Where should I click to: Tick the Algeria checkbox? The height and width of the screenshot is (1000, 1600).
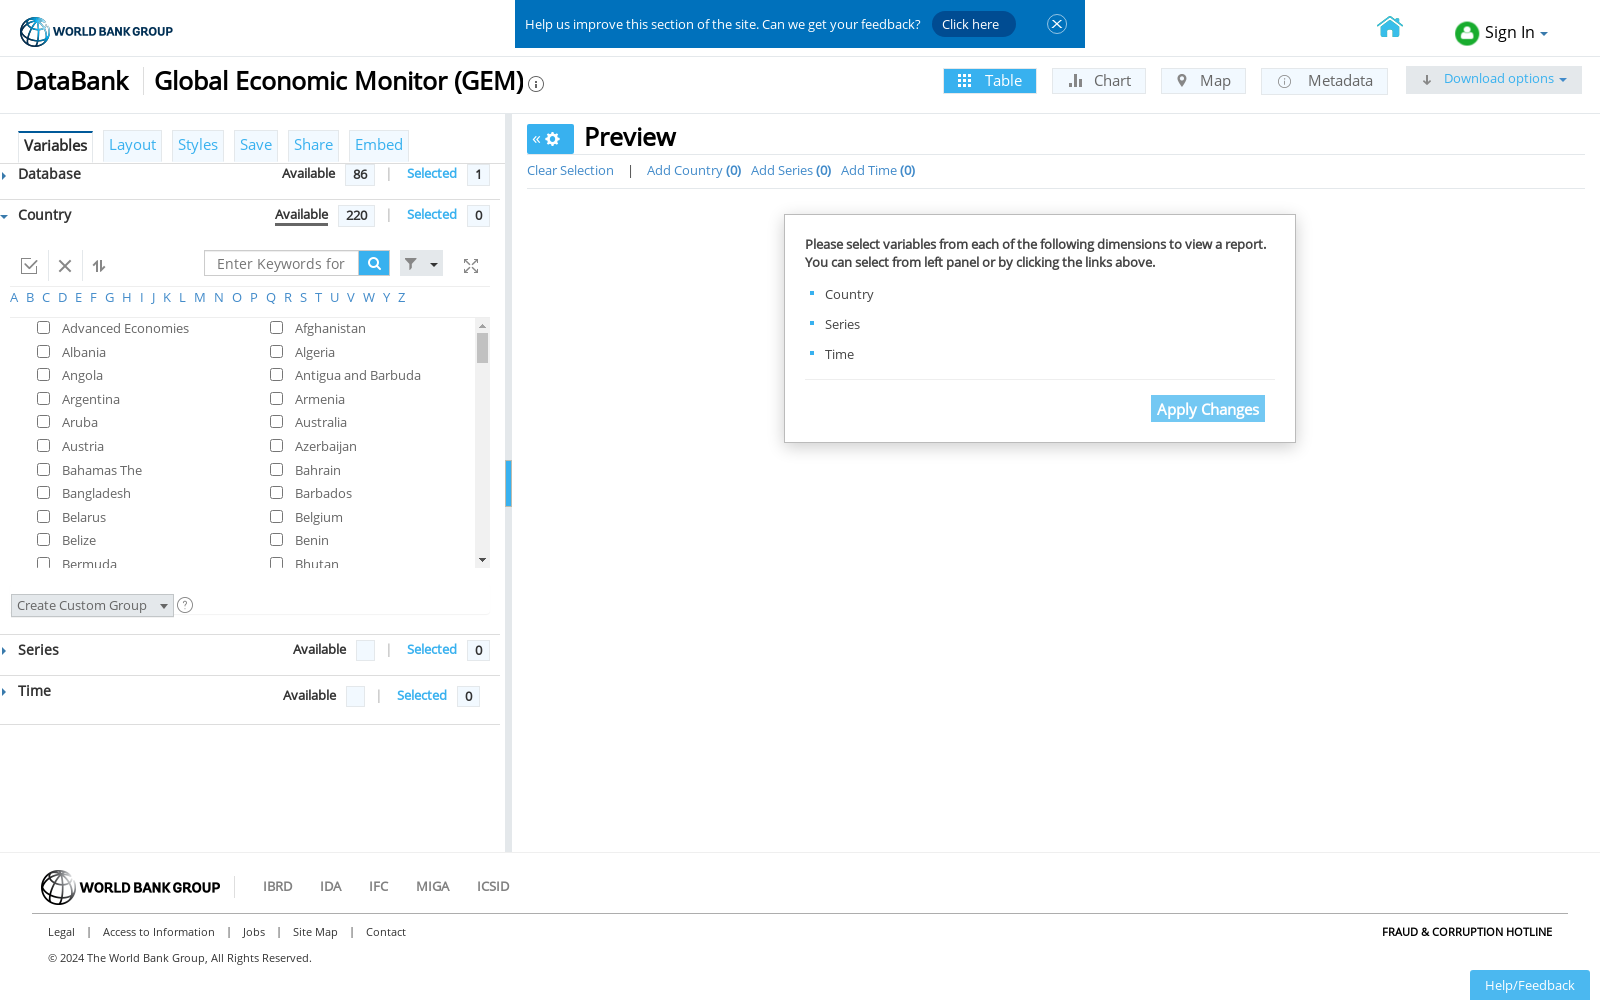pyautogui.click(x=276, y=351)
